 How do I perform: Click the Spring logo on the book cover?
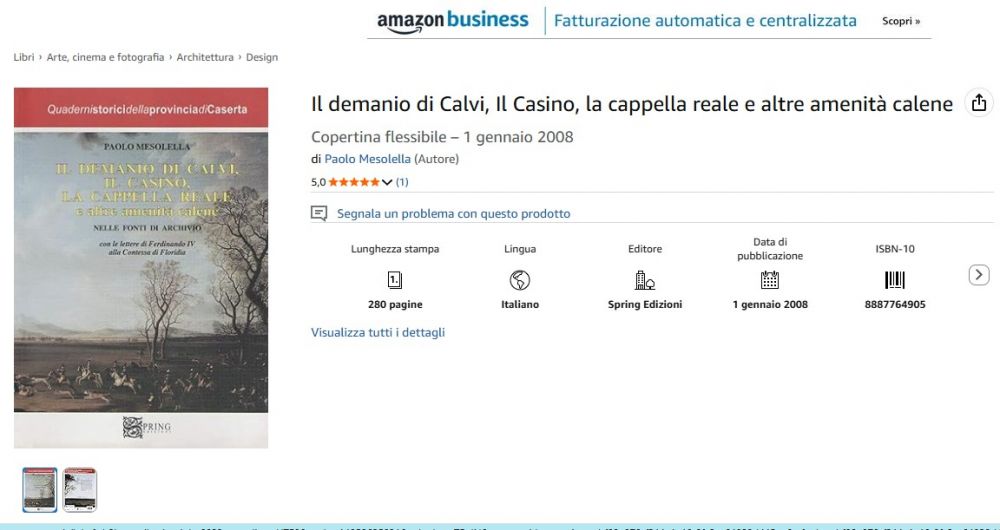coord(146,427)
